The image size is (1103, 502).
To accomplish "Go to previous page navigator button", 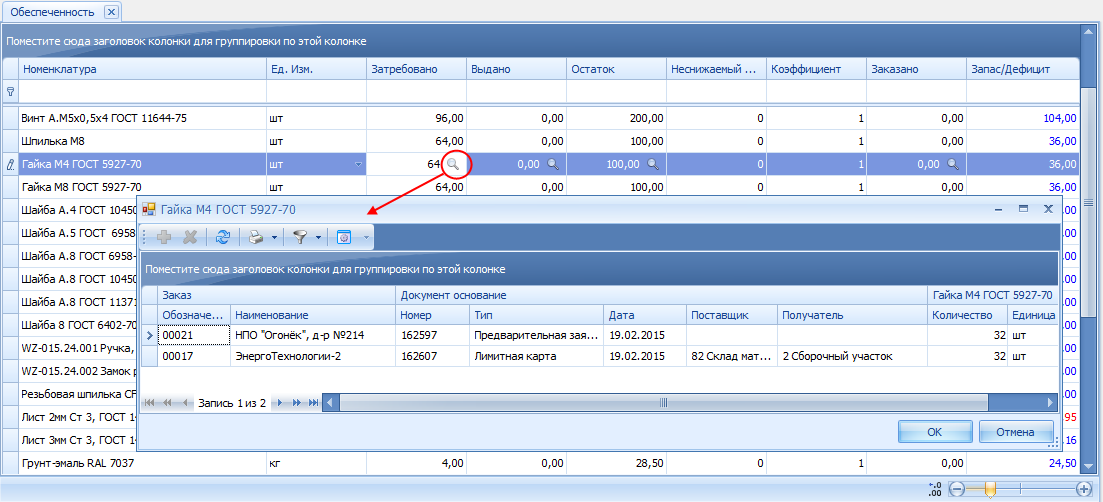I will [167, 403].
